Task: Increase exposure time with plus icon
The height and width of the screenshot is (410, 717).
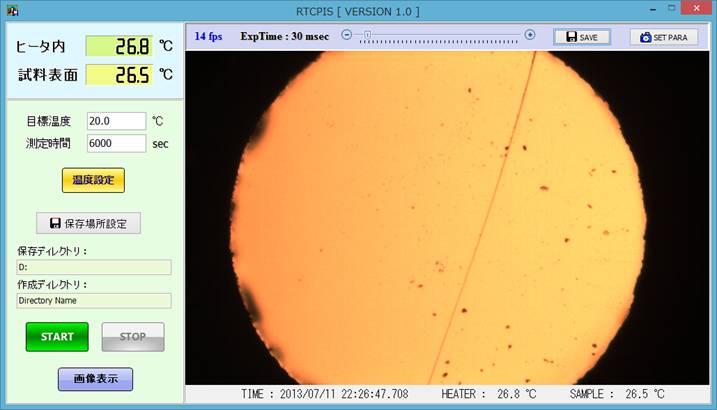Action: pos(530,35)
